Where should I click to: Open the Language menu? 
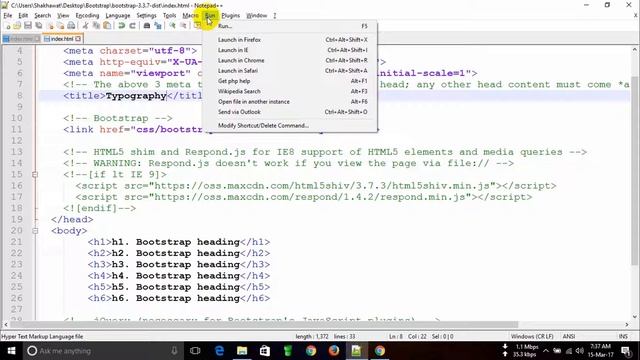click(118, 16)
